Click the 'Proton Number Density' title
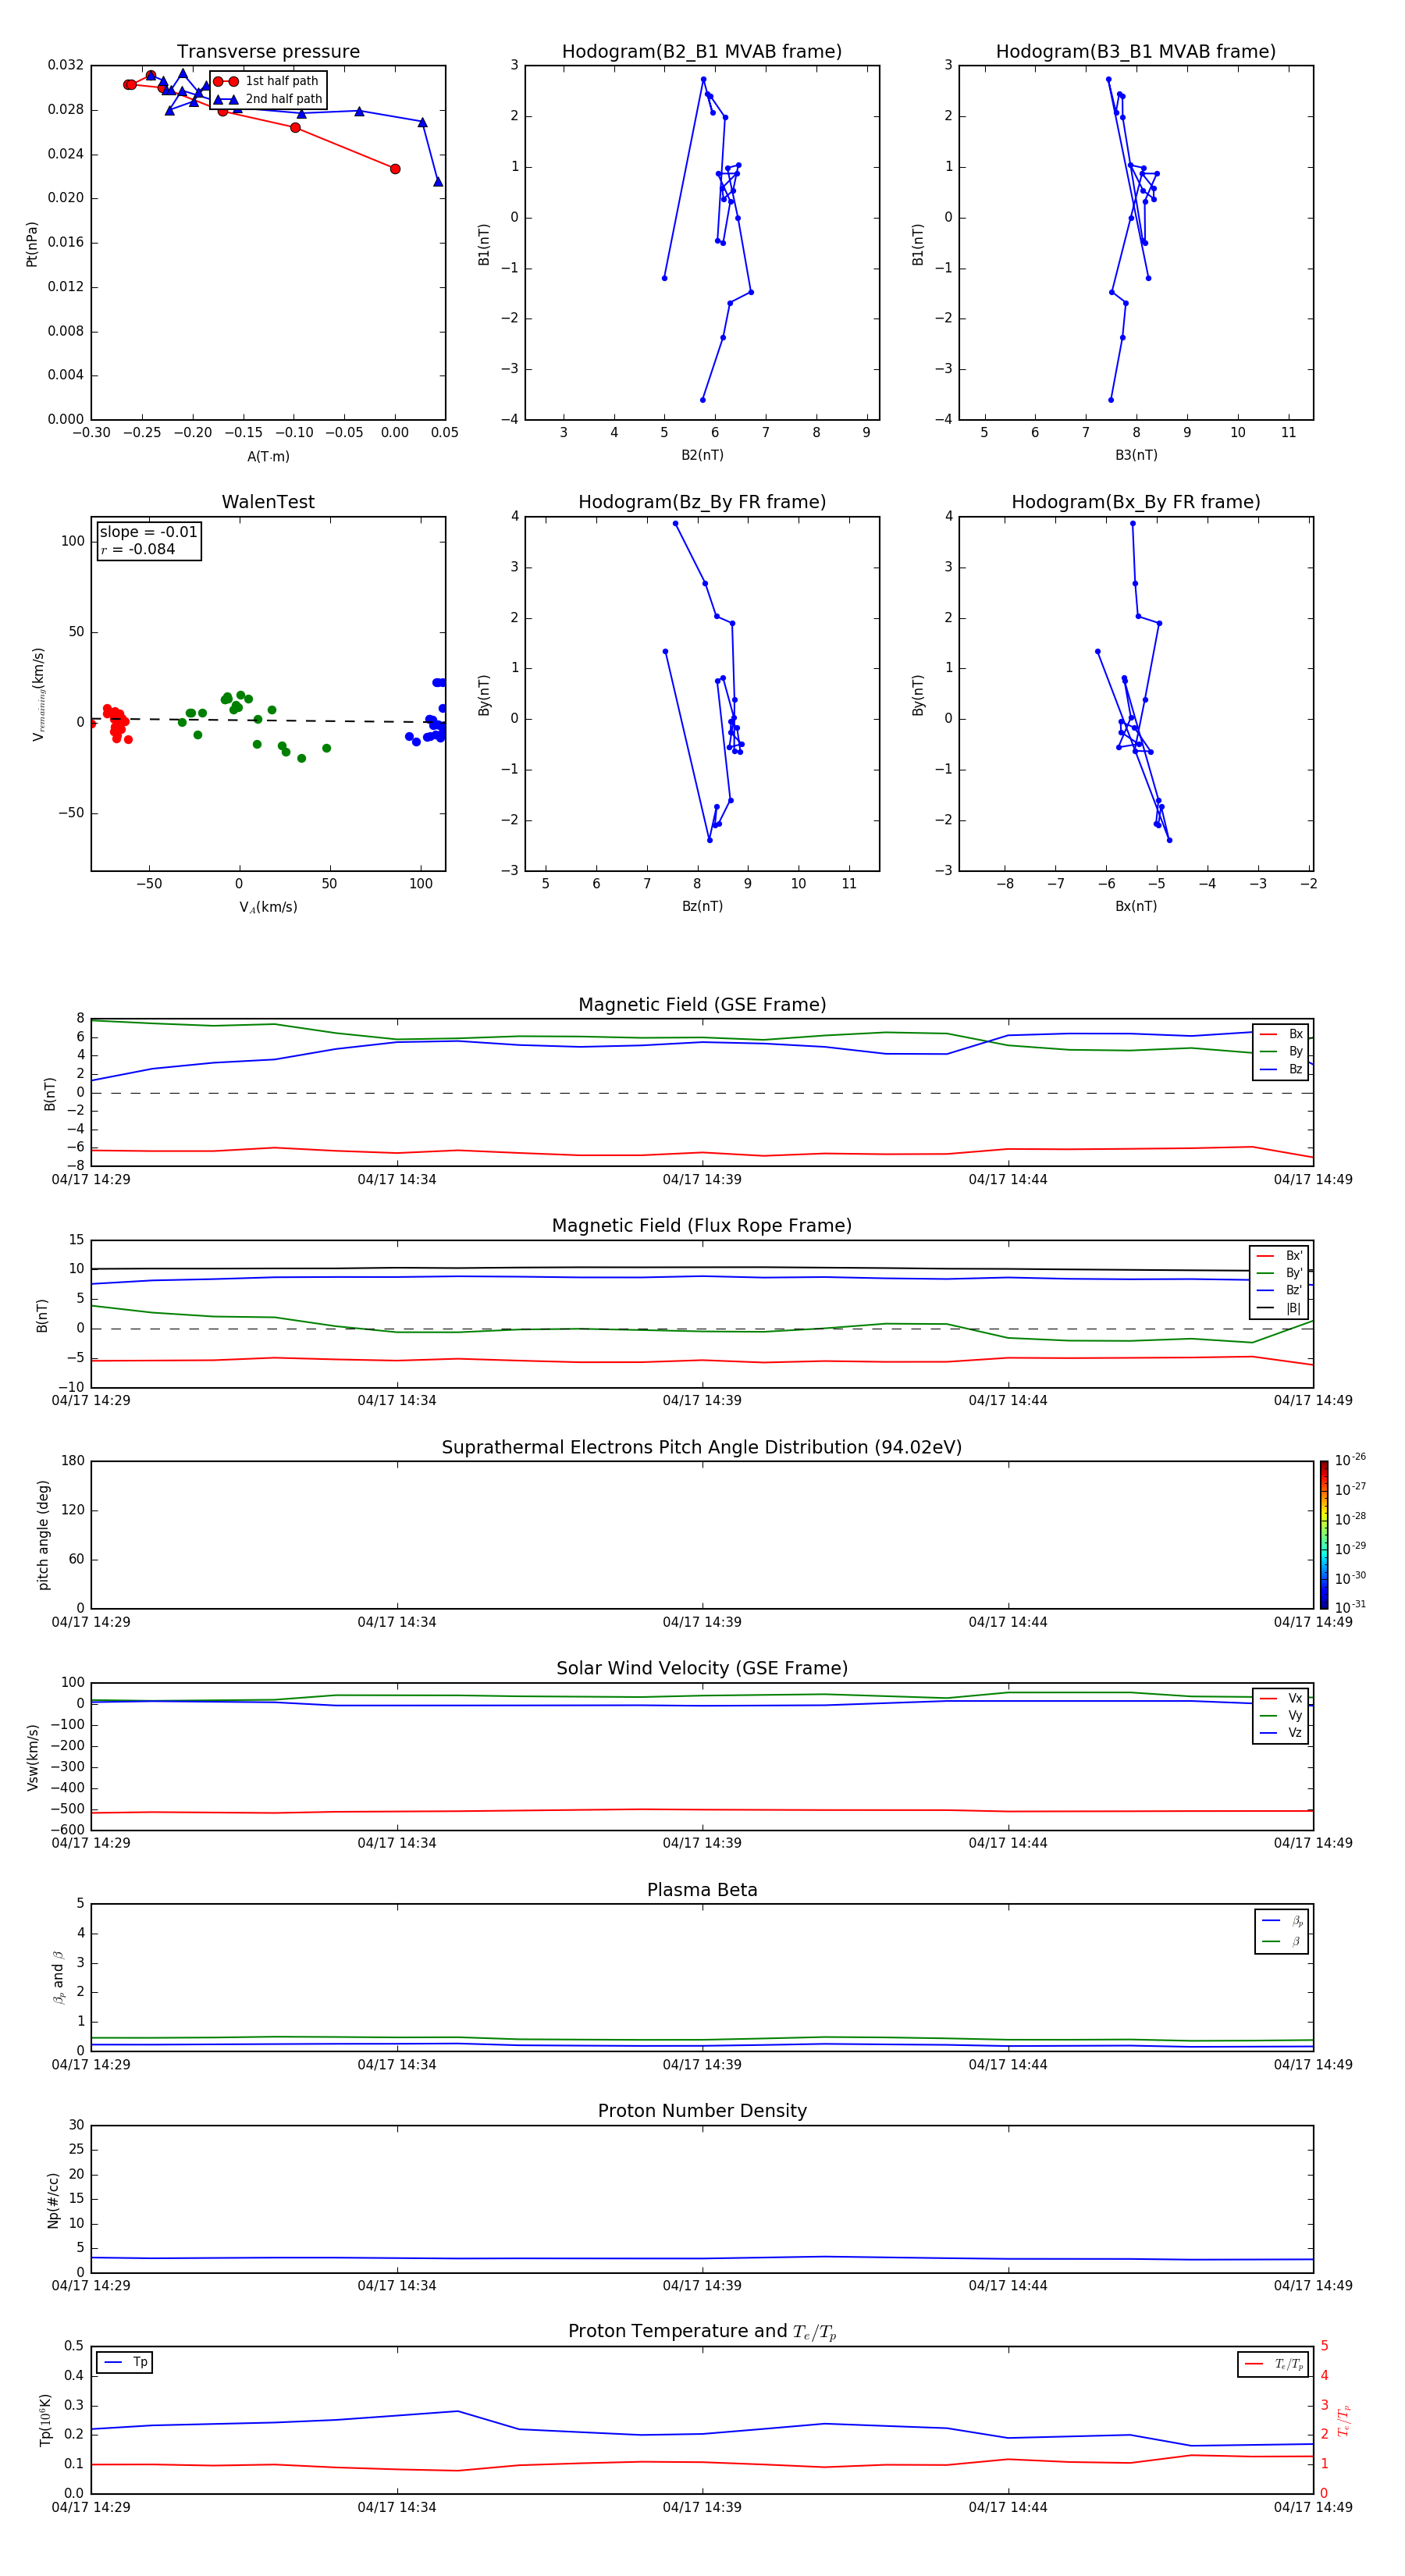 [702, 2112]
